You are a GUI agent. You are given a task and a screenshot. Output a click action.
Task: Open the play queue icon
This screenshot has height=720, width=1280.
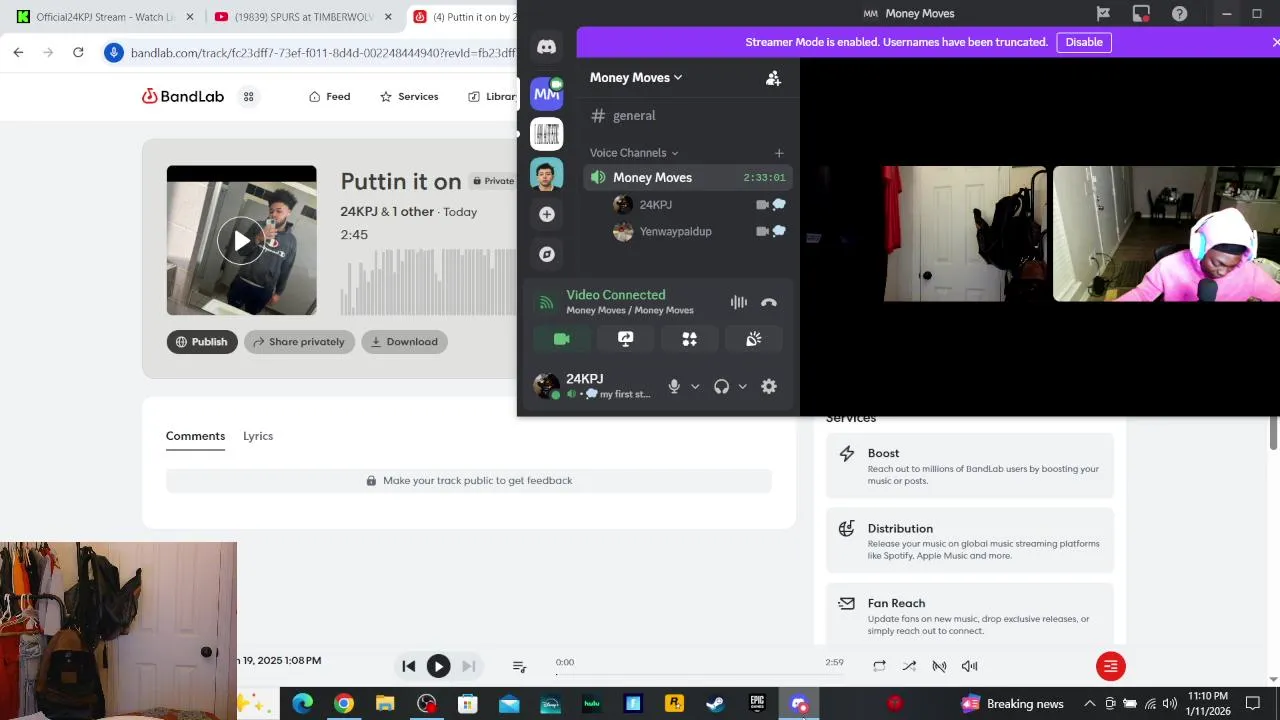pos(519,666)
